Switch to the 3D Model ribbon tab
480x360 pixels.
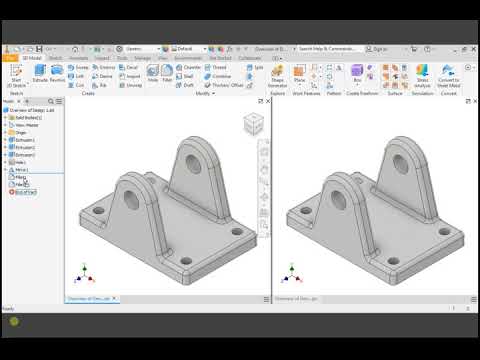point(32,58)
